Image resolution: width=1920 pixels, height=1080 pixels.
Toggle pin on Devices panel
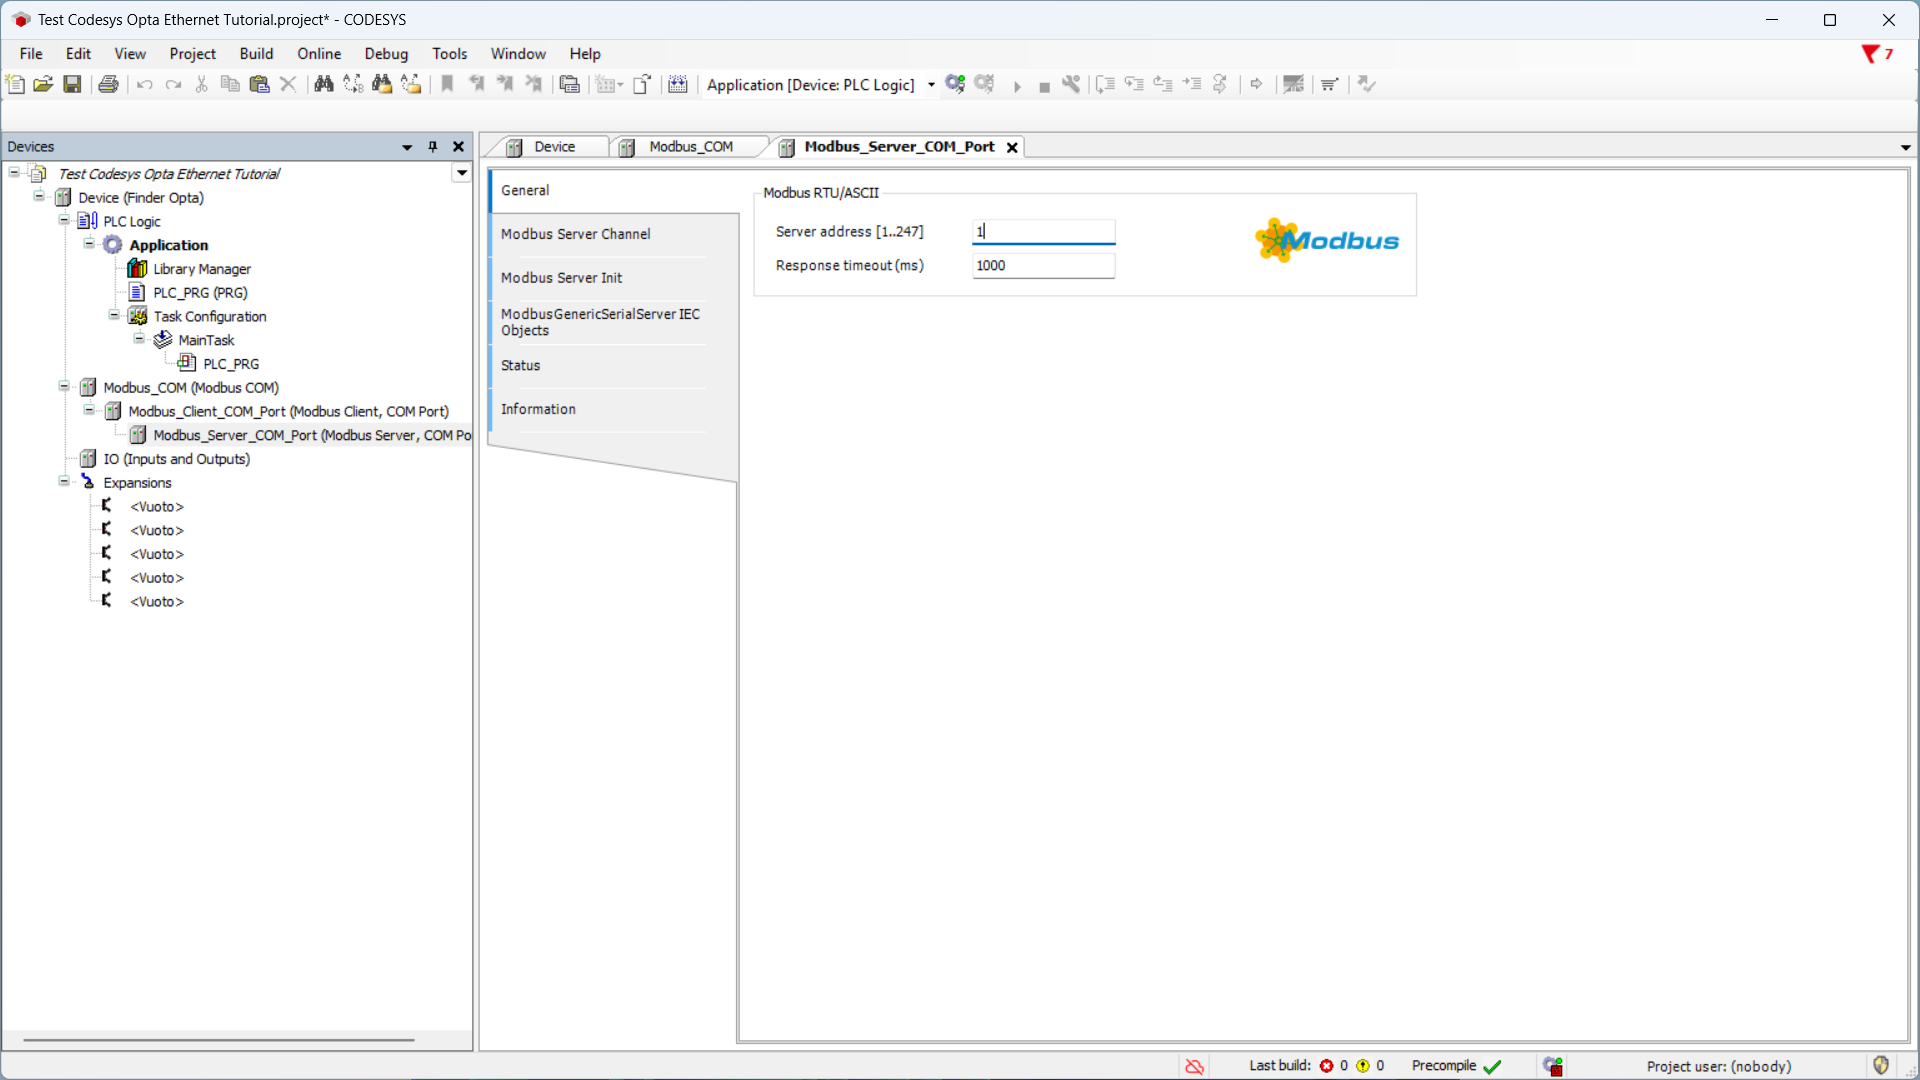click(x=433, y=147)
